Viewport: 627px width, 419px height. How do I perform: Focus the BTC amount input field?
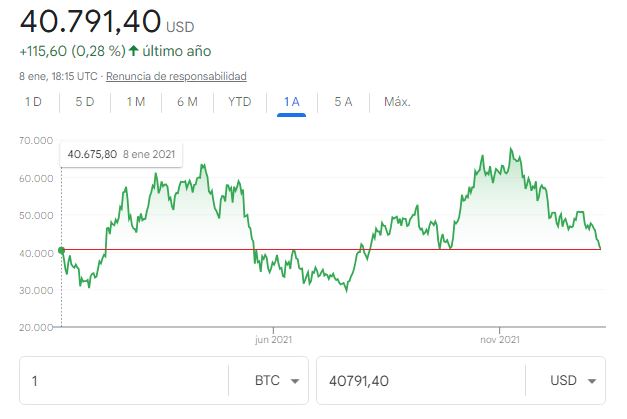120,382
